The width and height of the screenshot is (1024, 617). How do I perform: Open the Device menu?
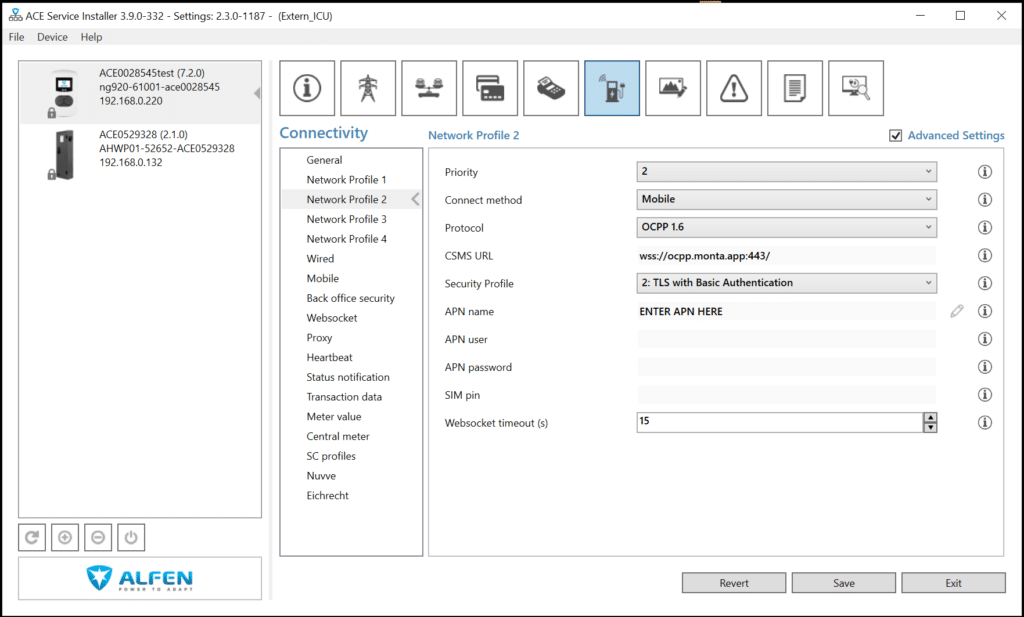pos(52,37)
